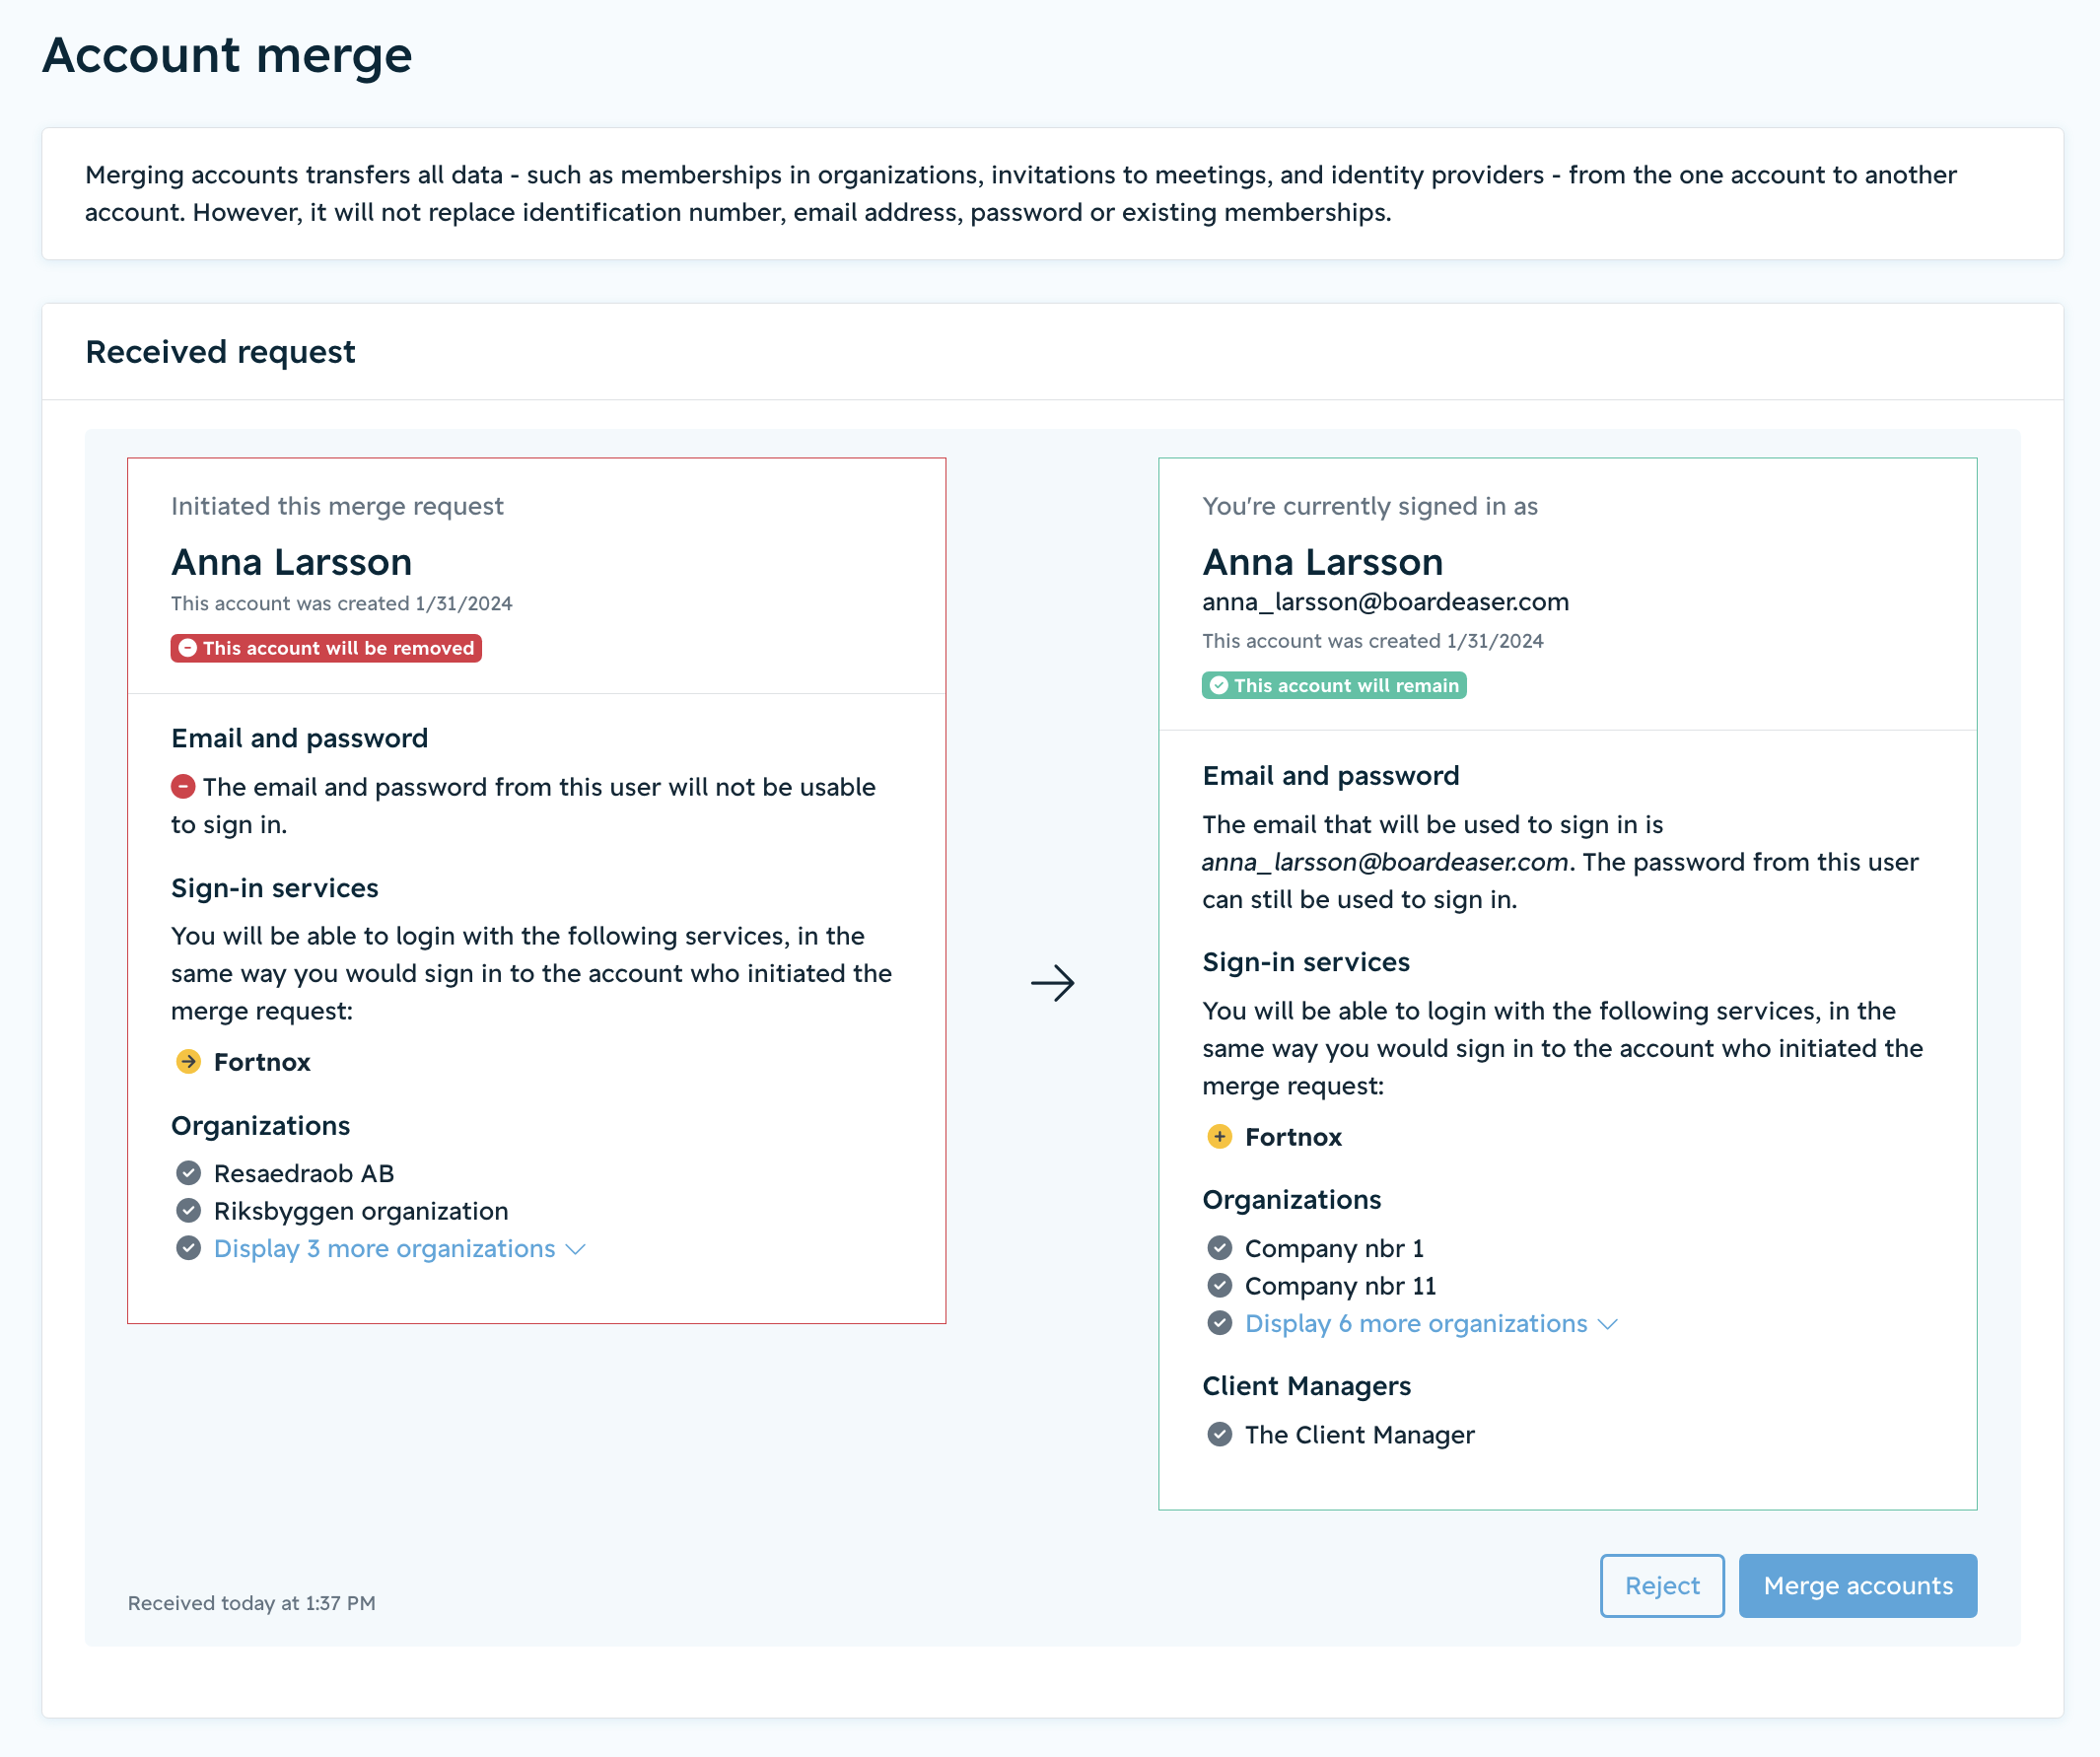The height and width of the screenshot is (1757, 2100).
Task: Click Anna Larsson name in left card
Action: (x=291, y=562)
